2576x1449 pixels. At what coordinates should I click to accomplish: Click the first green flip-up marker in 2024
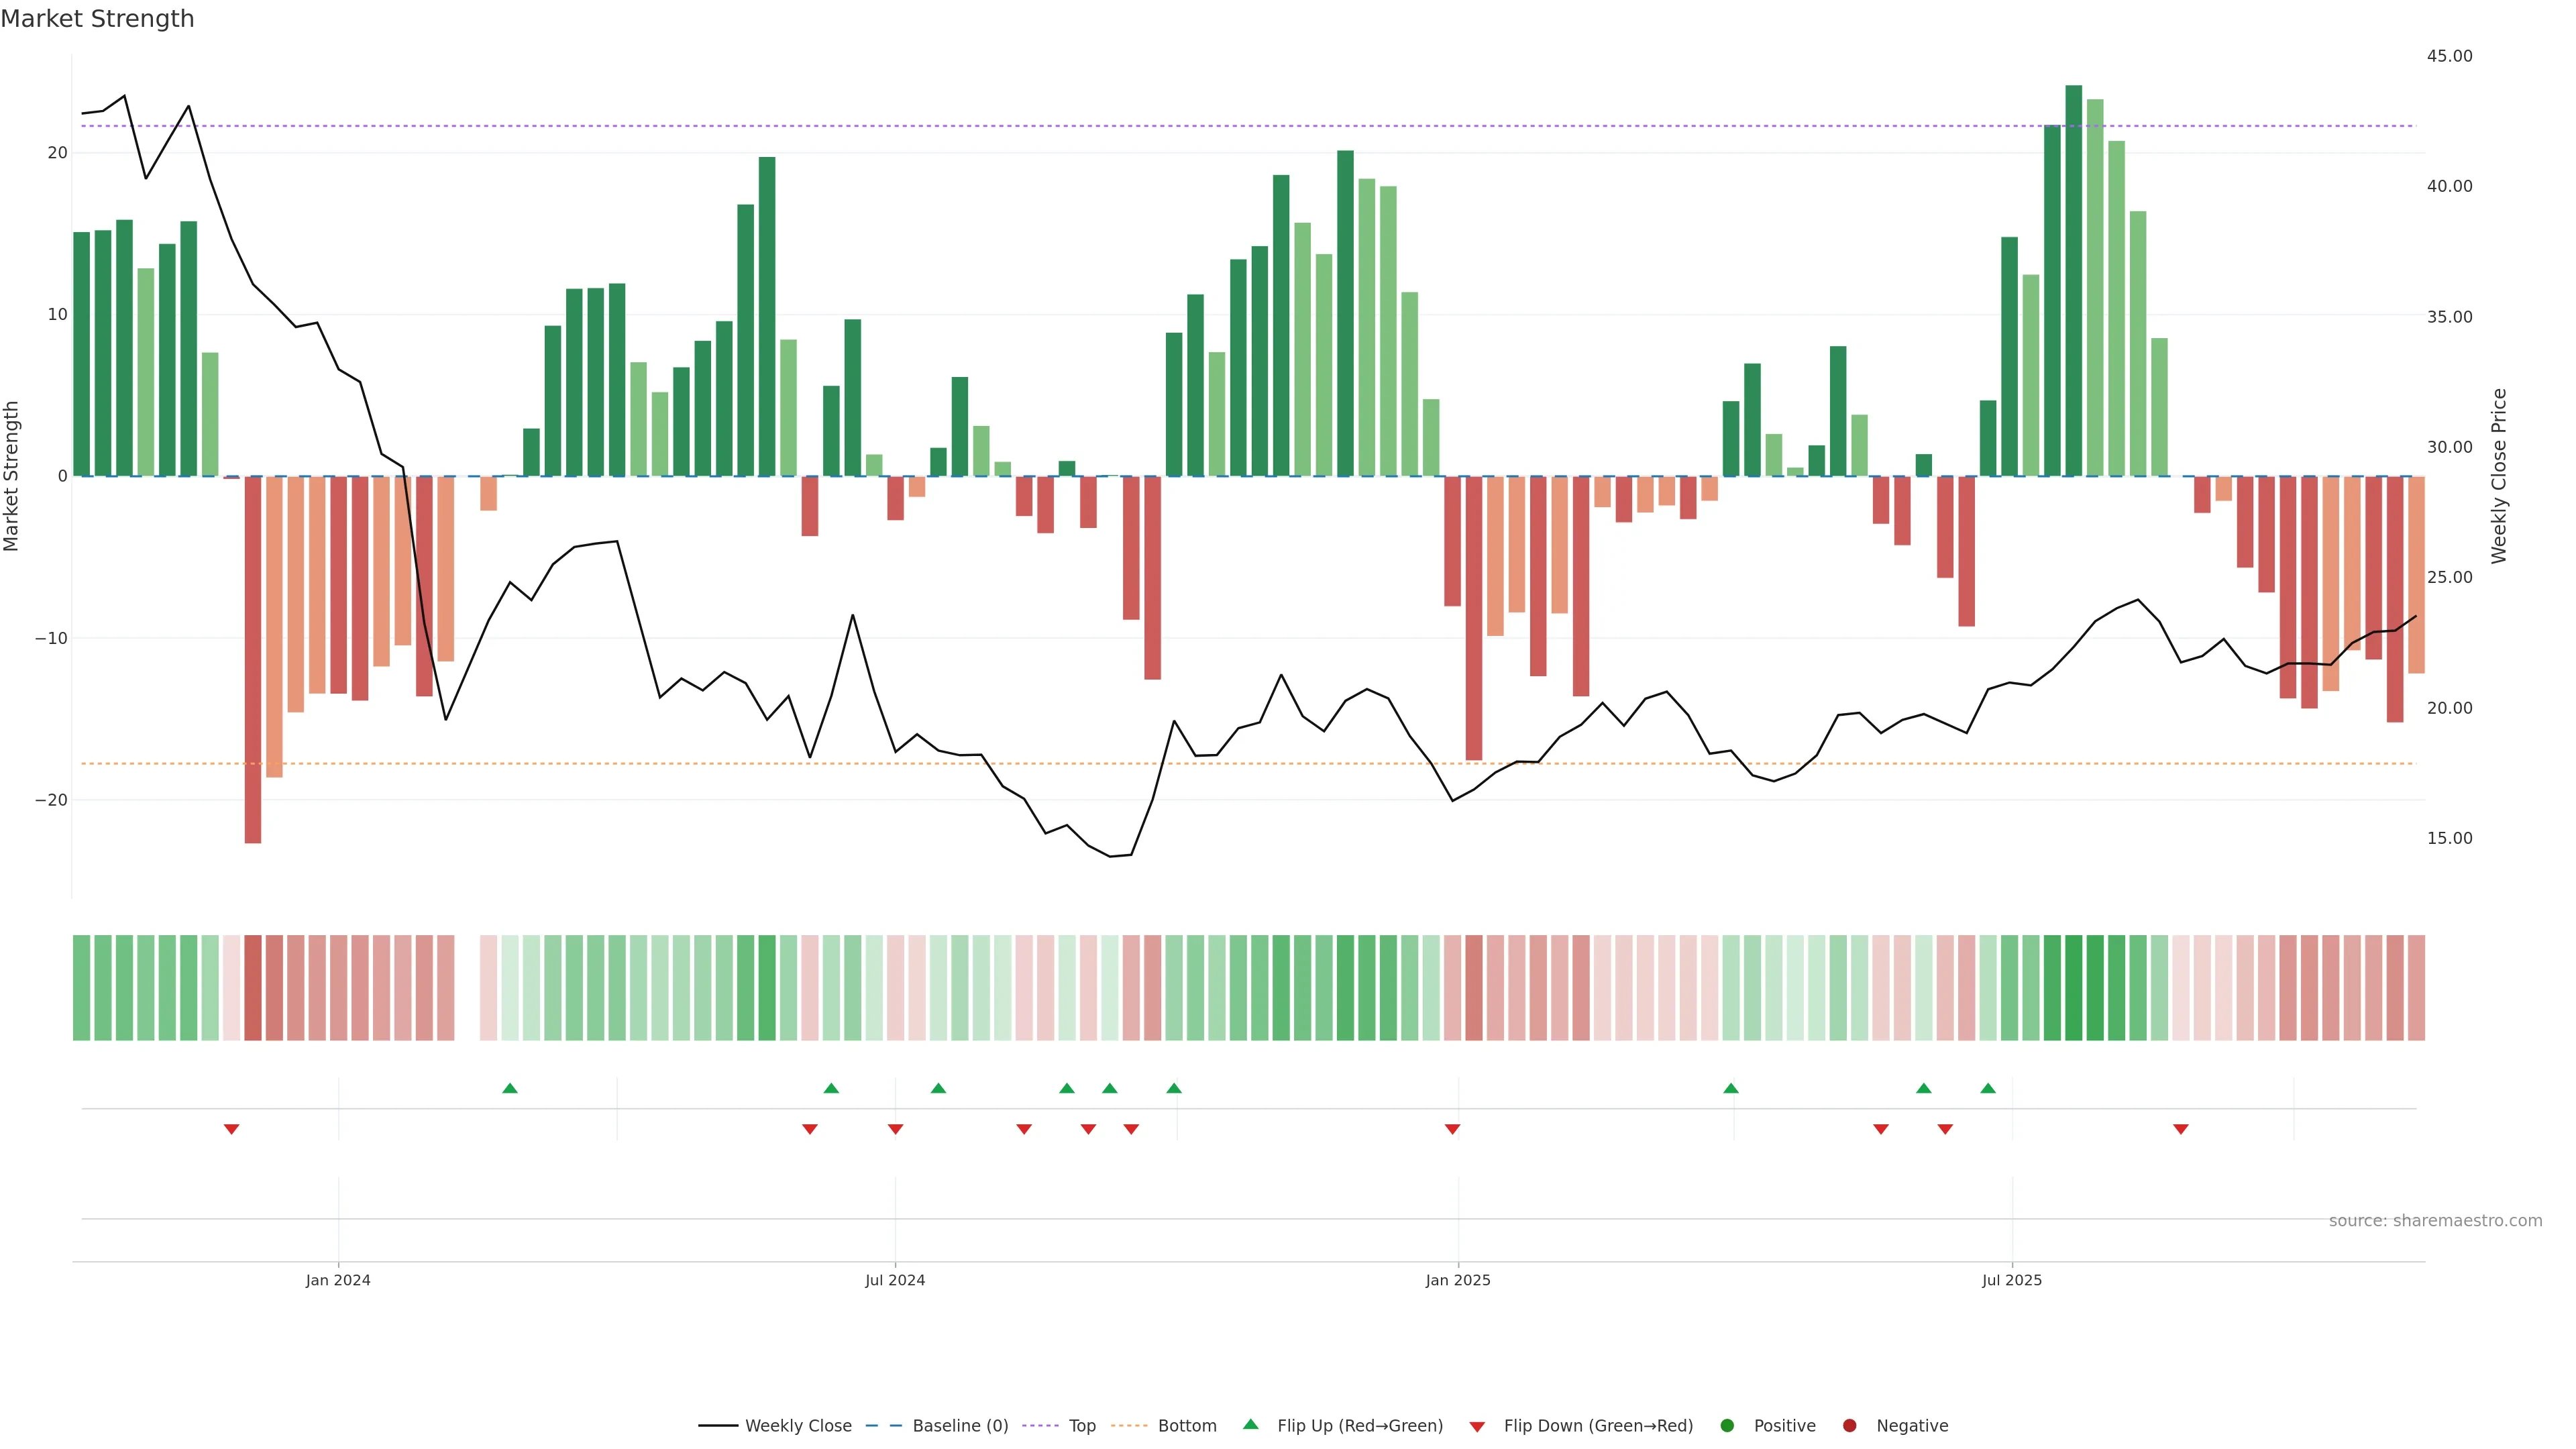tap(510, 1088)
